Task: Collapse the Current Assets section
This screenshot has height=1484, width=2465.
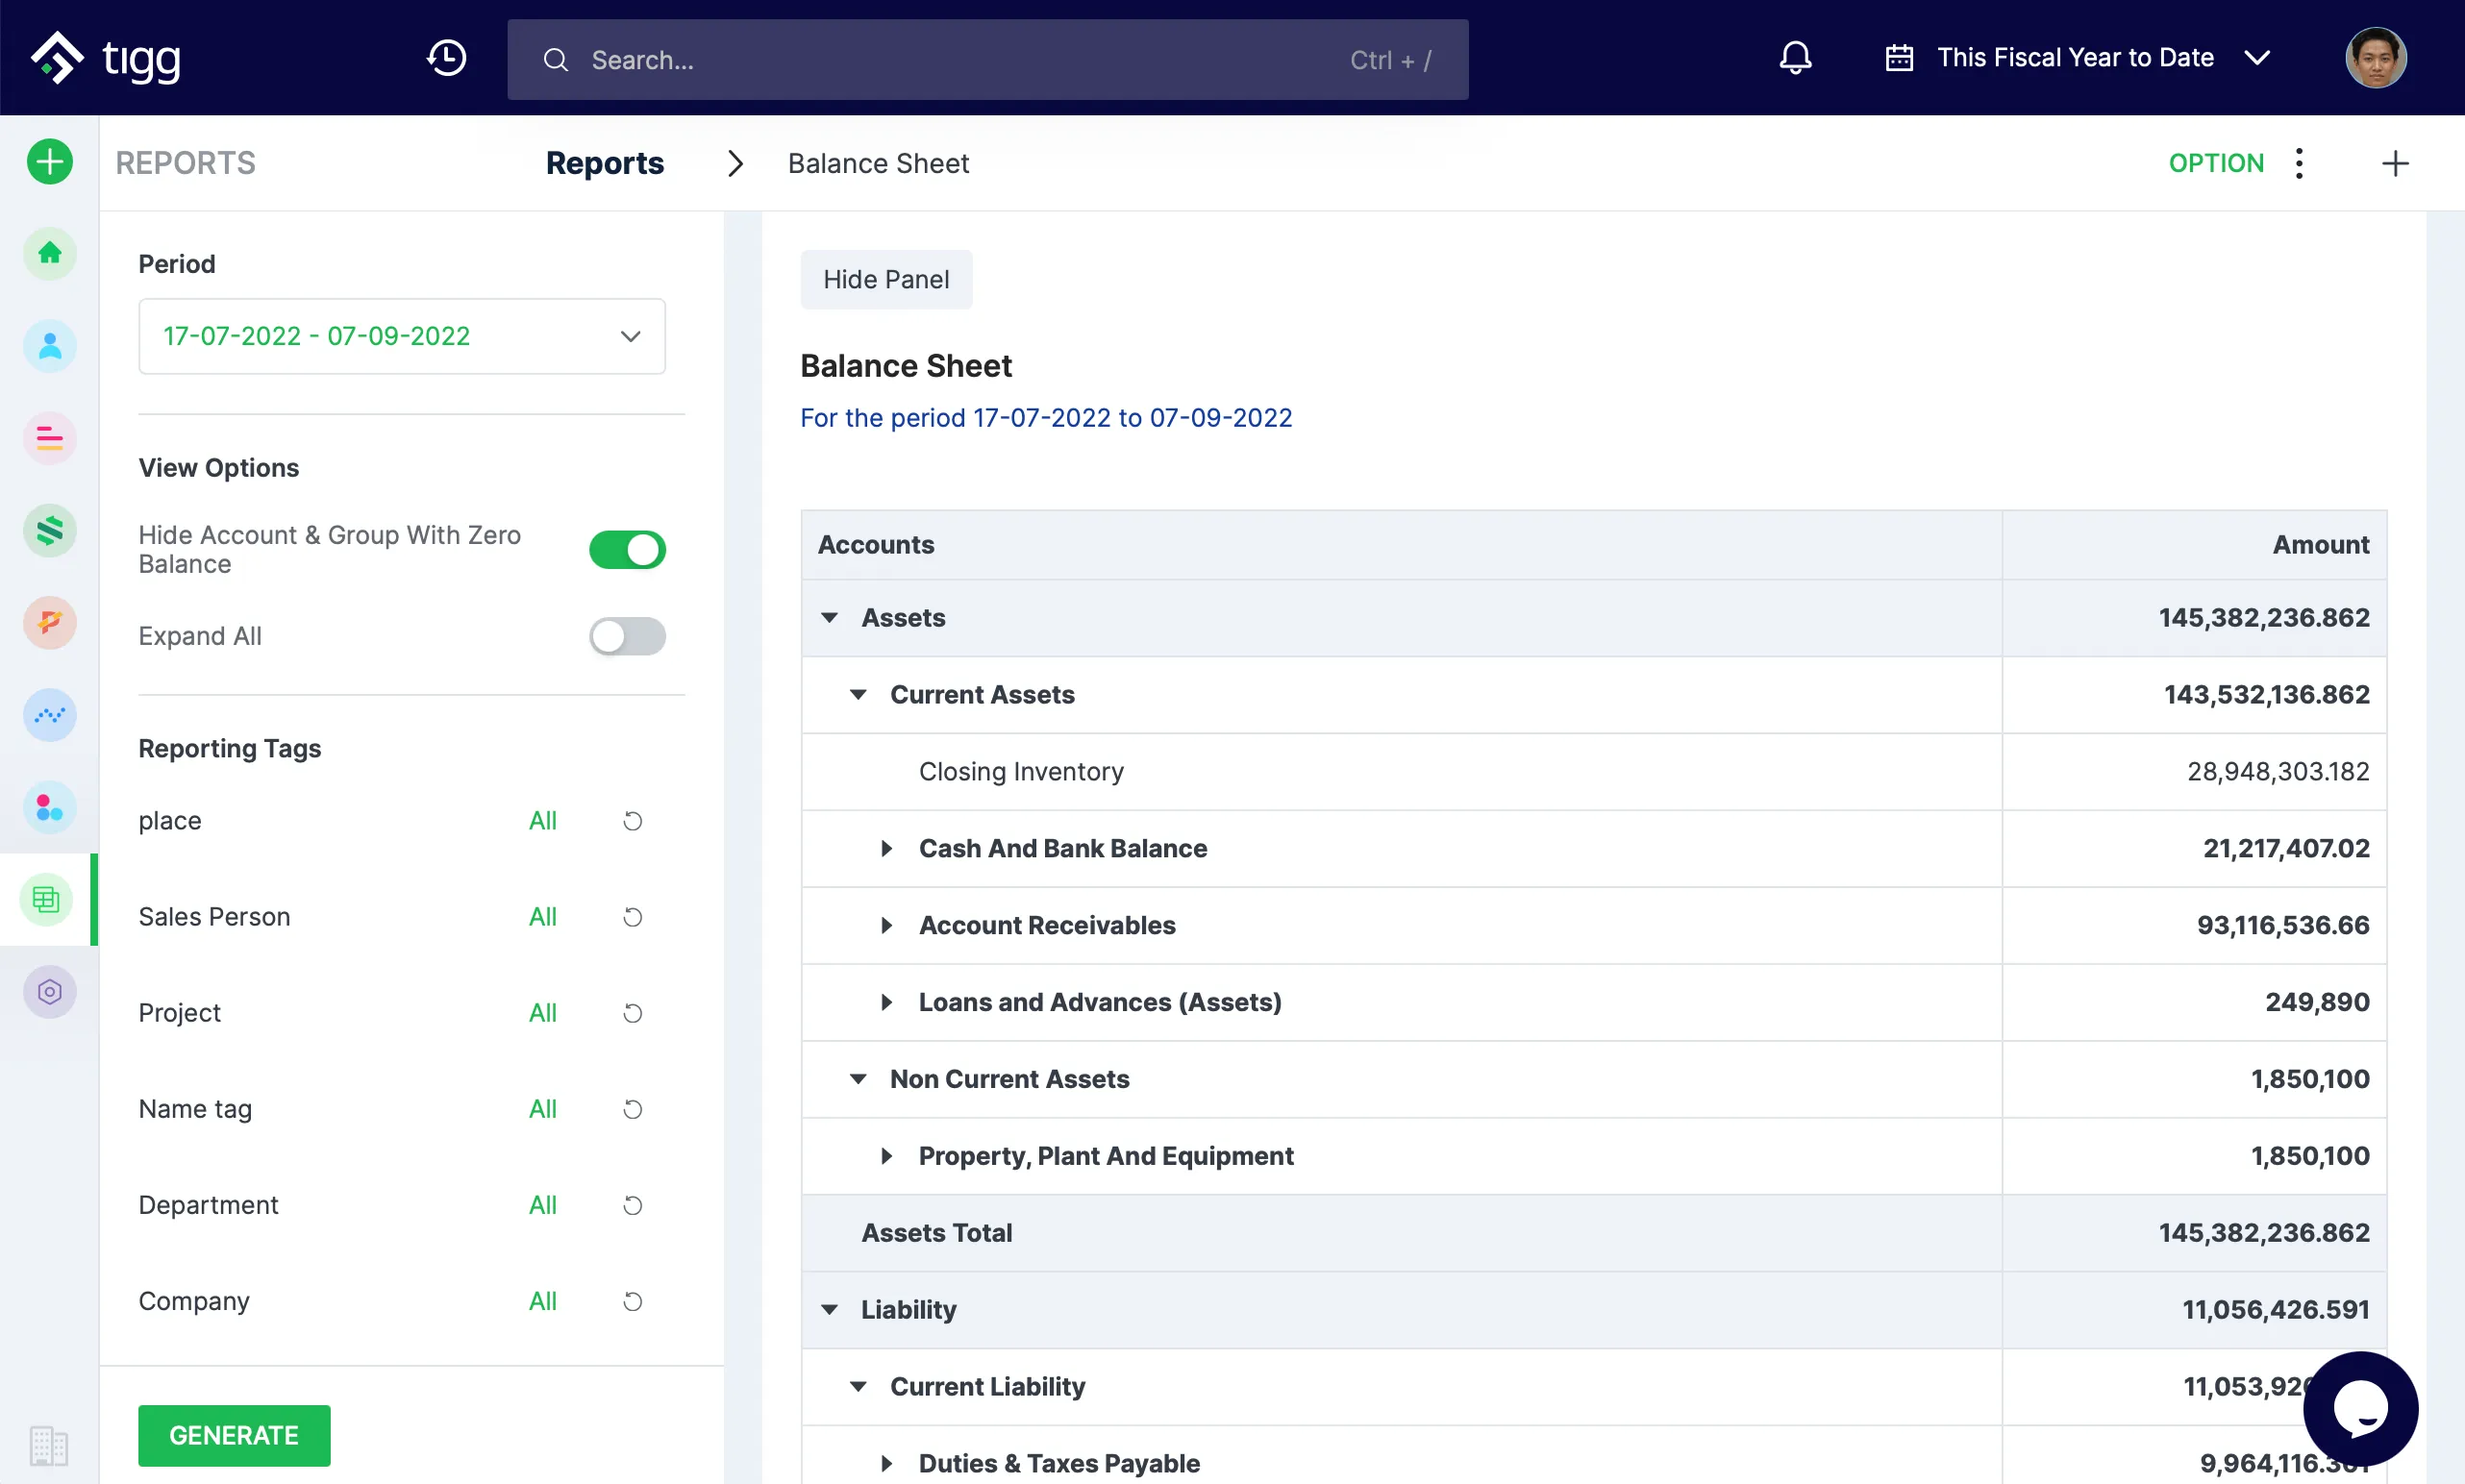Action: [x=858, y=694]
